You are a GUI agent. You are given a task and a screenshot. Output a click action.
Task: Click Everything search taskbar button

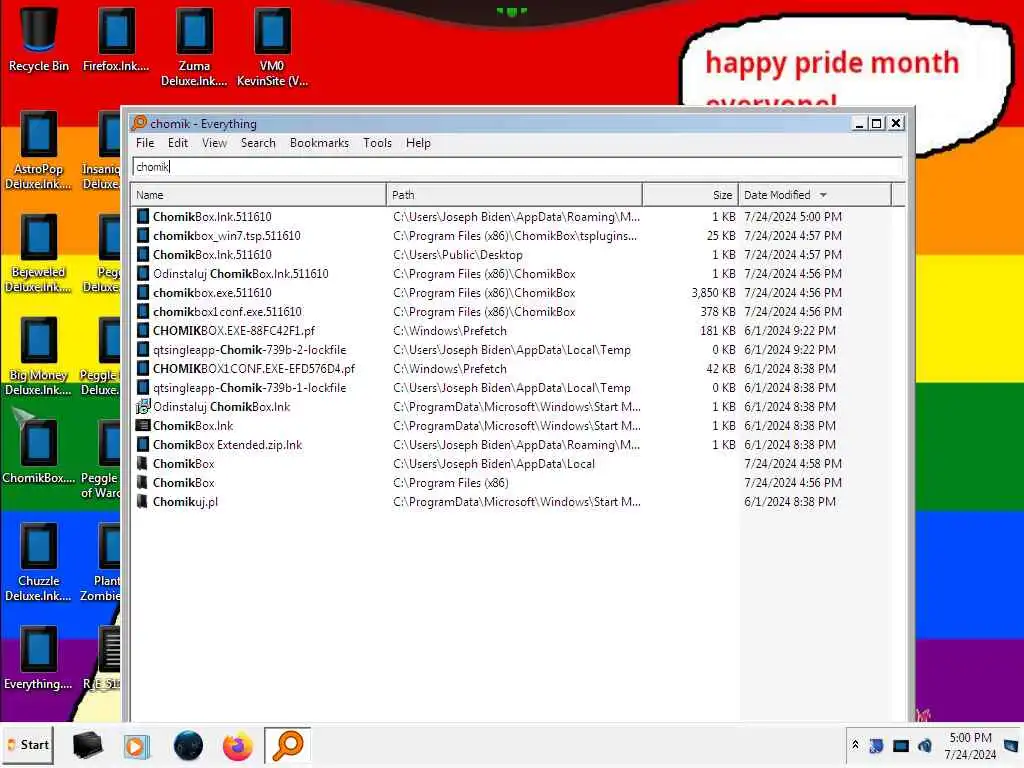point(287,745)
